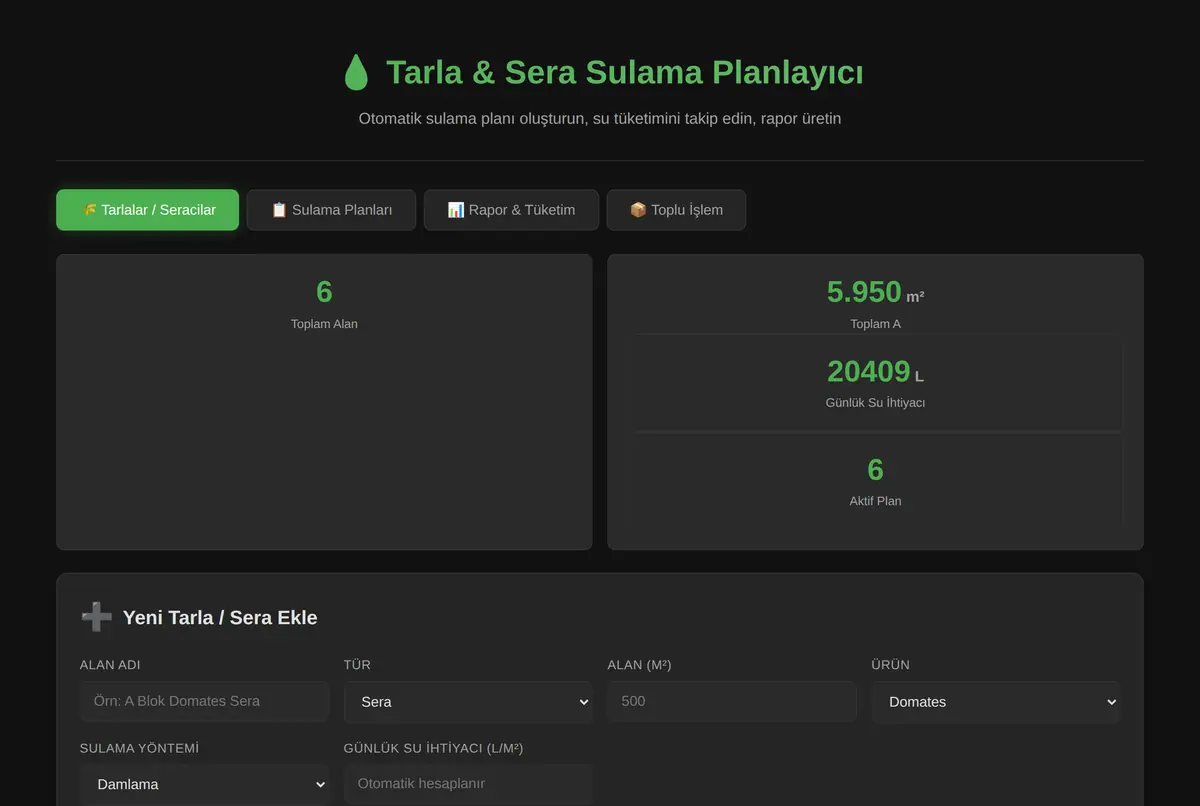Viewport: 1200px width, 806px height.
Task: Click the Yeni Tarla / Sera Ekle heading
Action: click(x=220, y=618)
